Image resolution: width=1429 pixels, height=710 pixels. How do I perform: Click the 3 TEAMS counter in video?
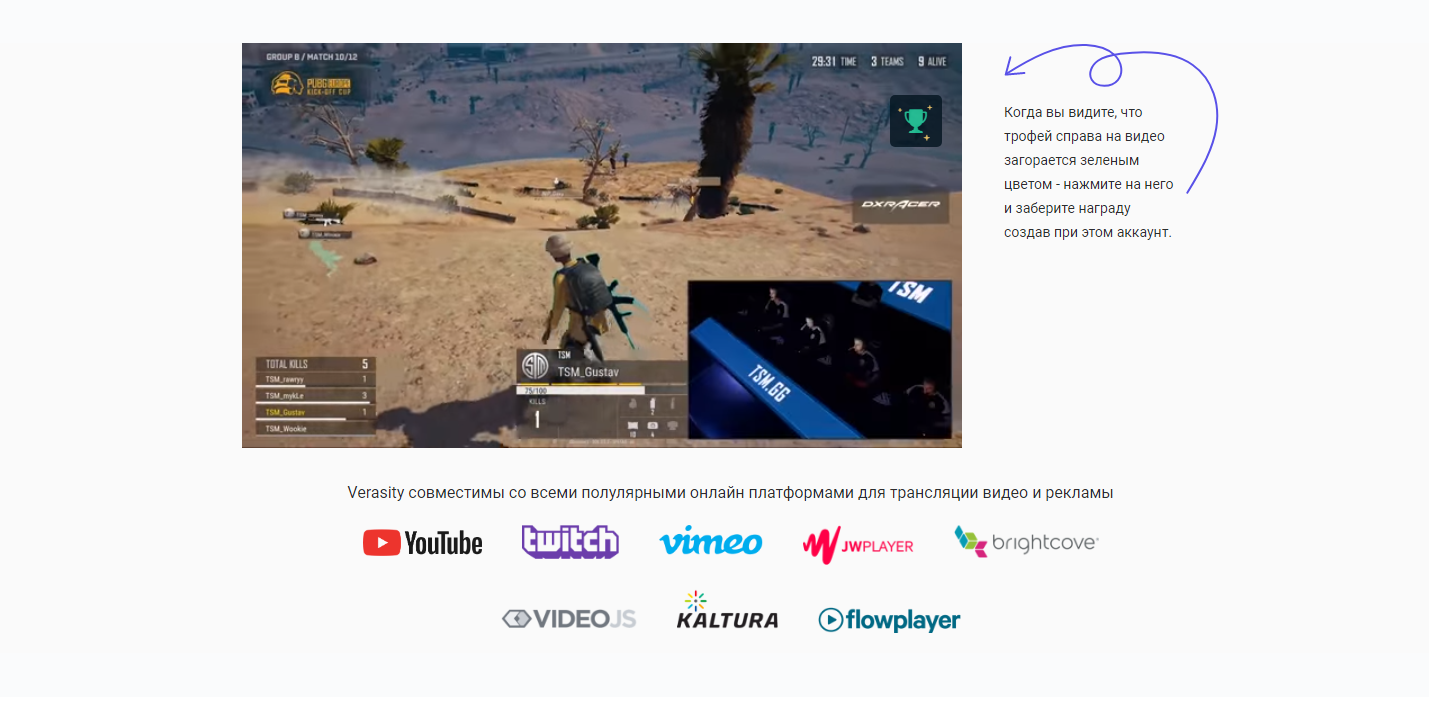887,61
